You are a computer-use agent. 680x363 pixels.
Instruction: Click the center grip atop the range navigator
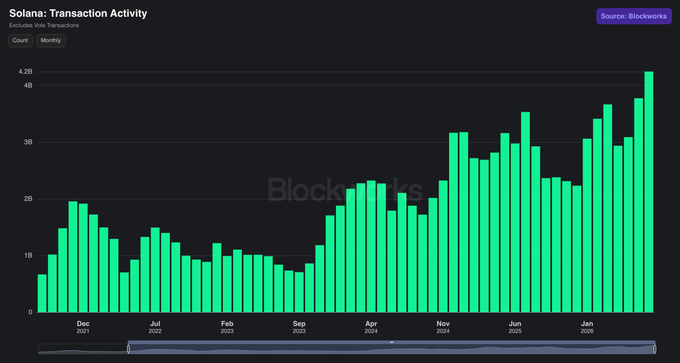(x=391, y=342)
